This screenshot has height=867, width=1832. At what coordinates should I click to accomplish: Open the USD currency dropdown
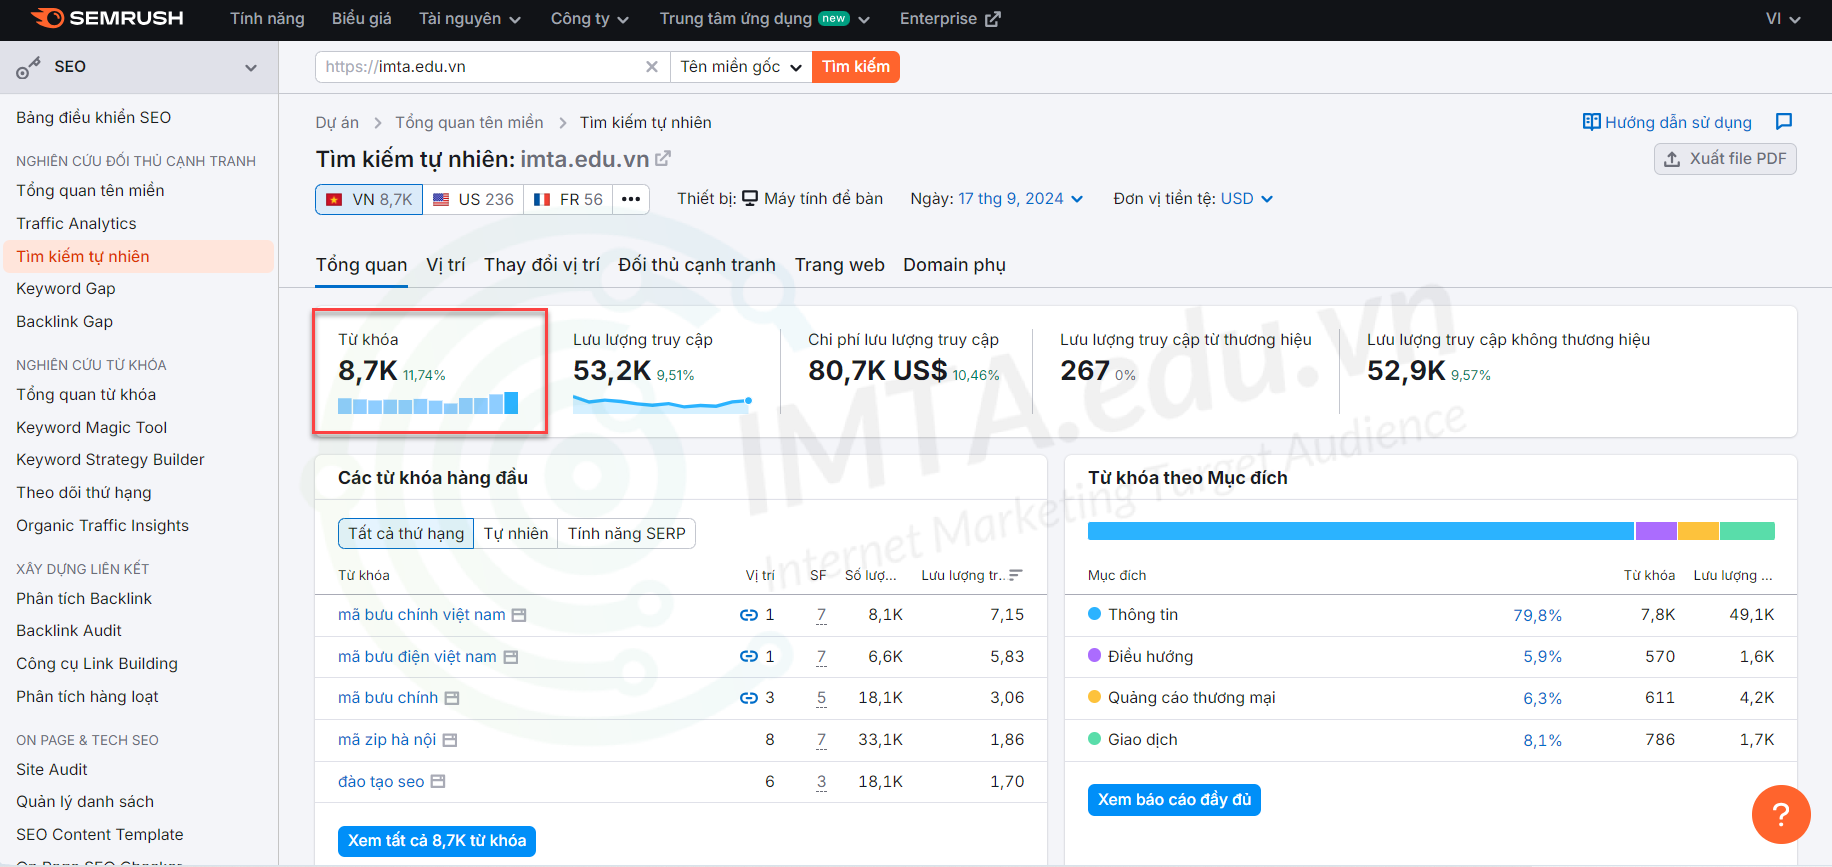coord(1247,199)
